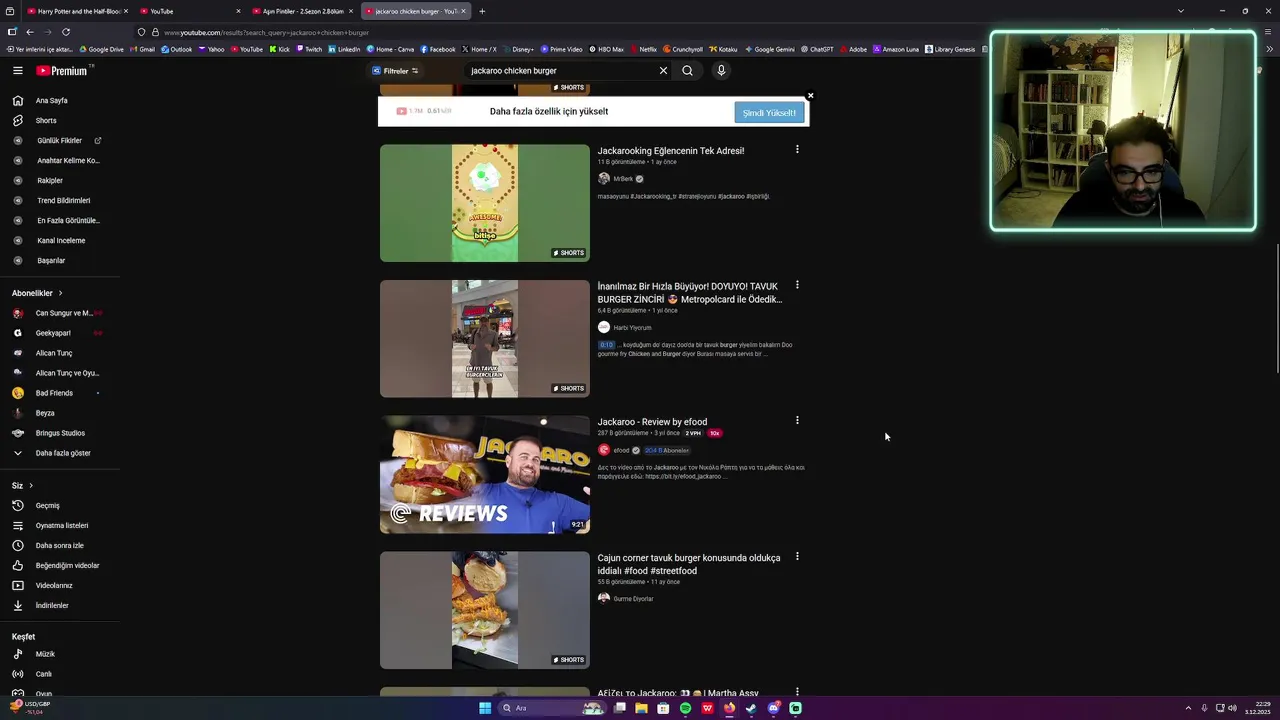Switch to the YouTube browser tab
This screenshot has height=720, width=1280.
click(x=190, y=11)
